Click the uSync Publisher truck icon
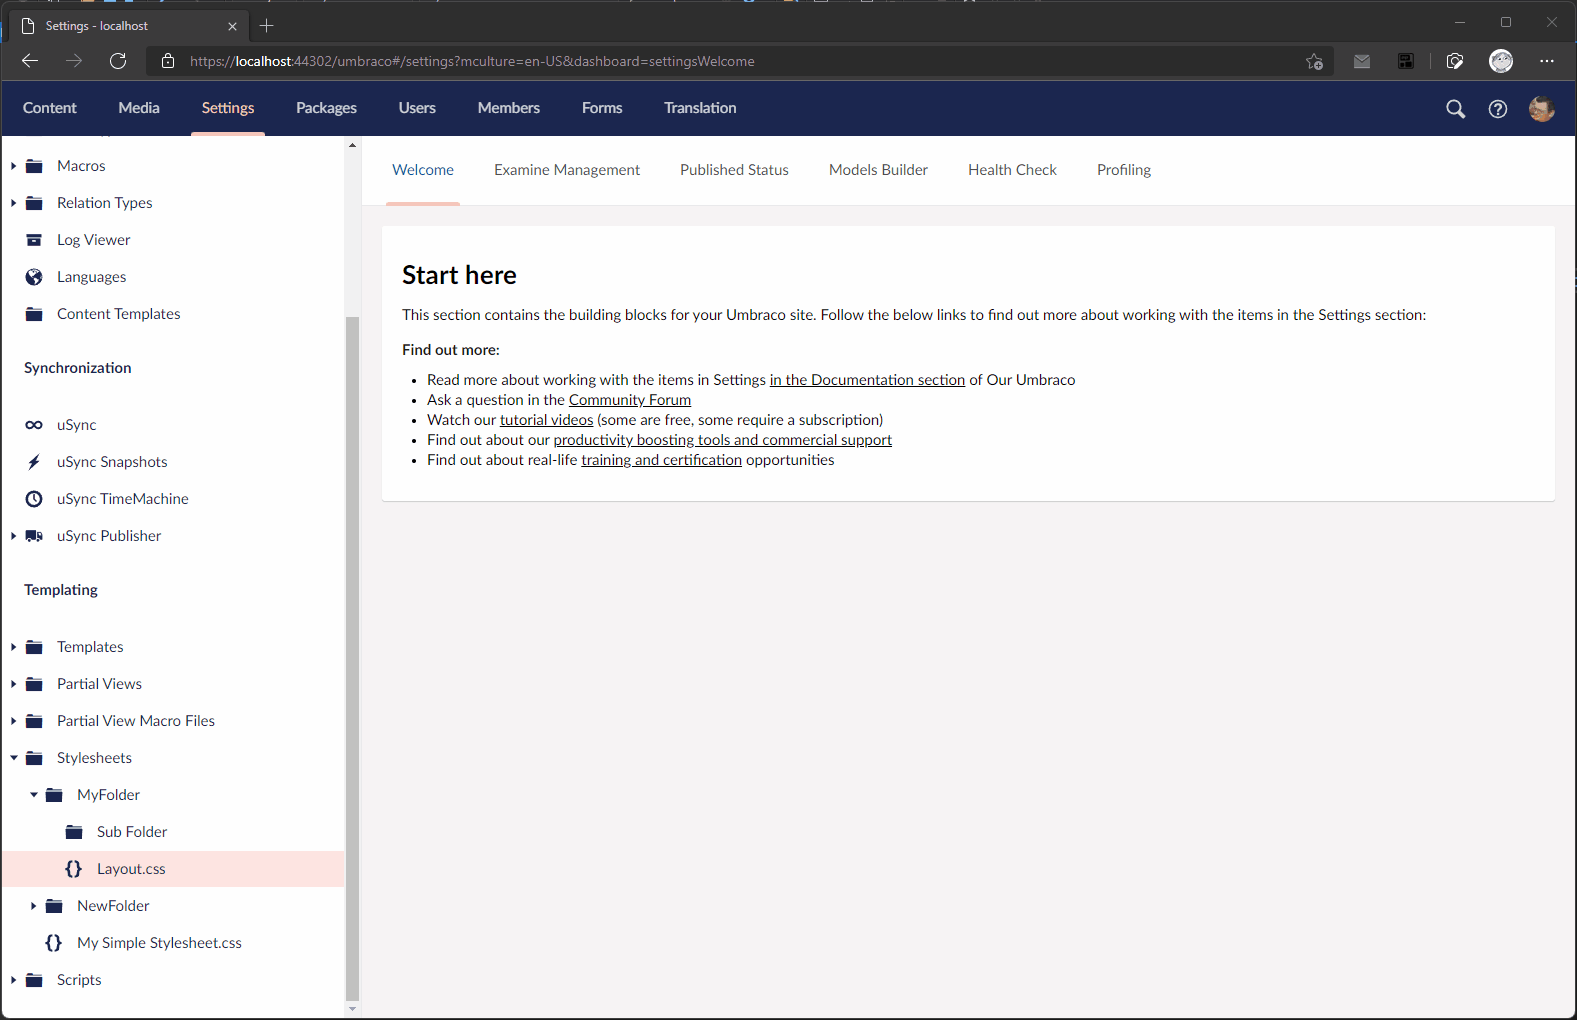 pos(34,536)
